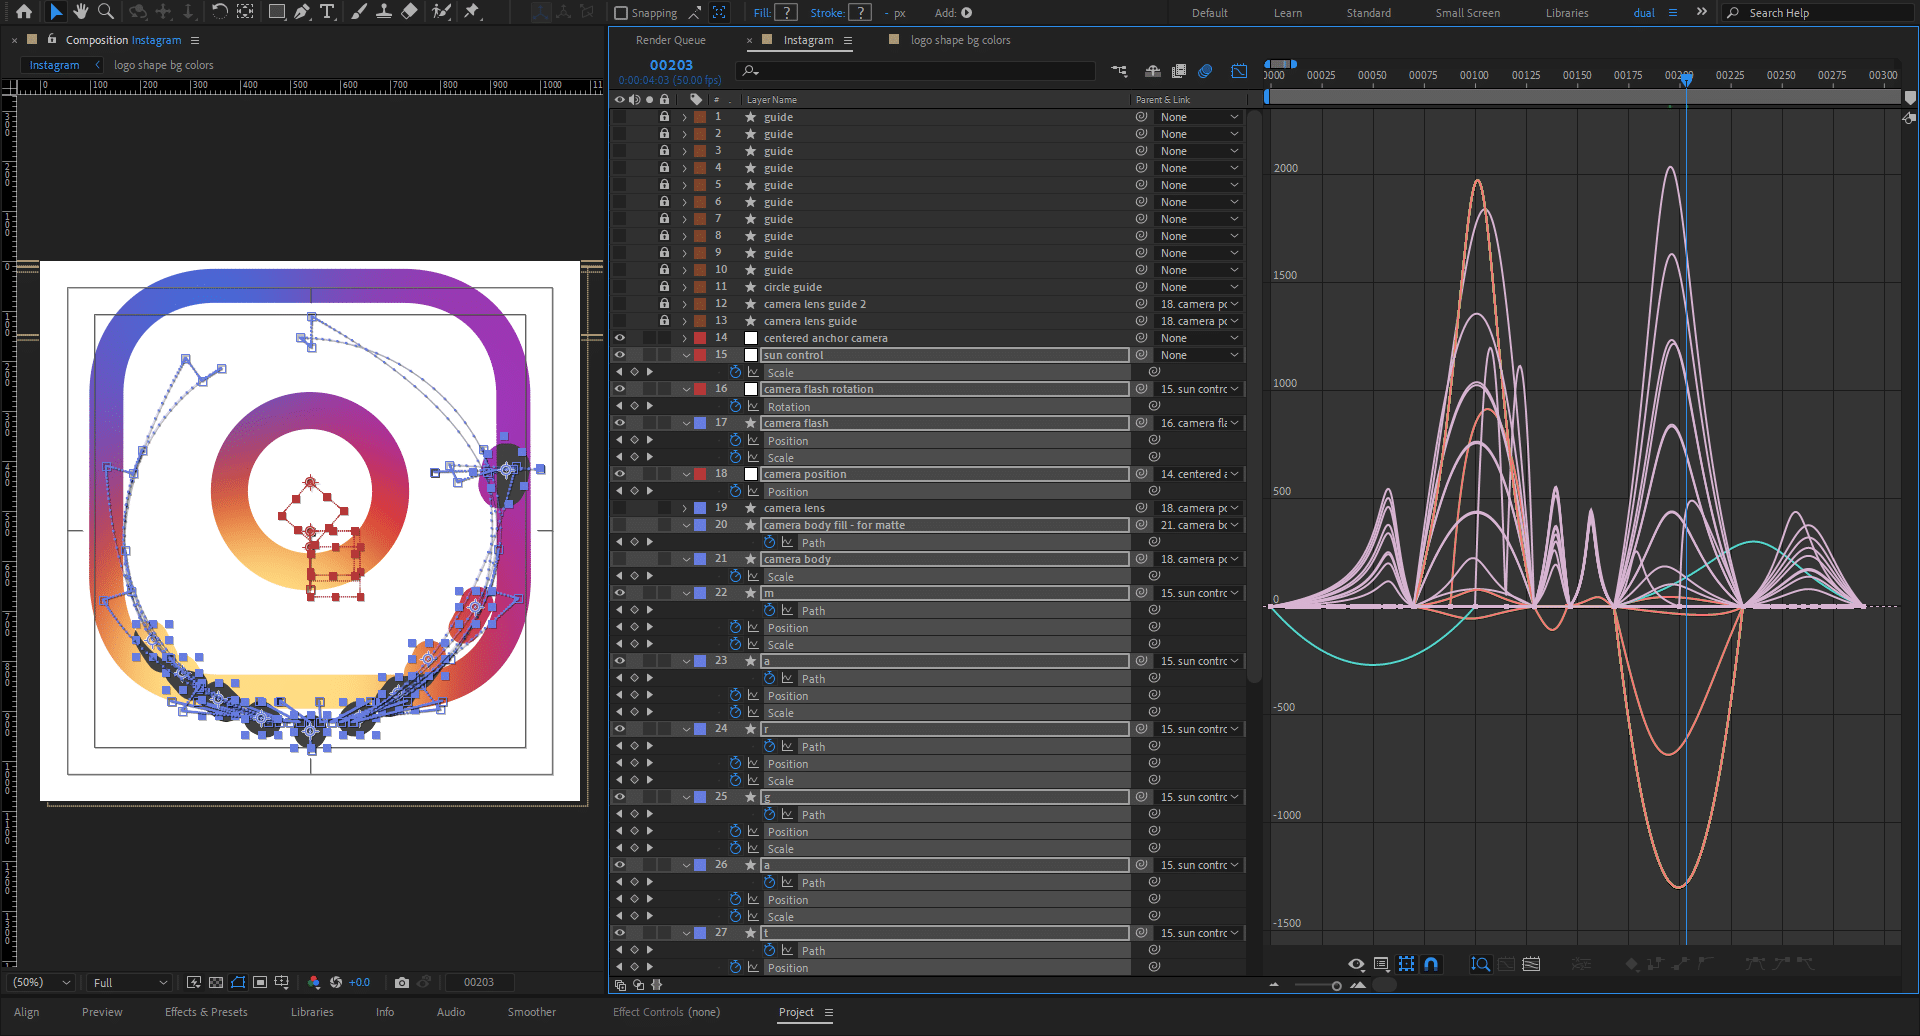Click the graph editor Snap magnet icon
The height and width of the screenshot is (1036, 1920).
(1431, 964)
